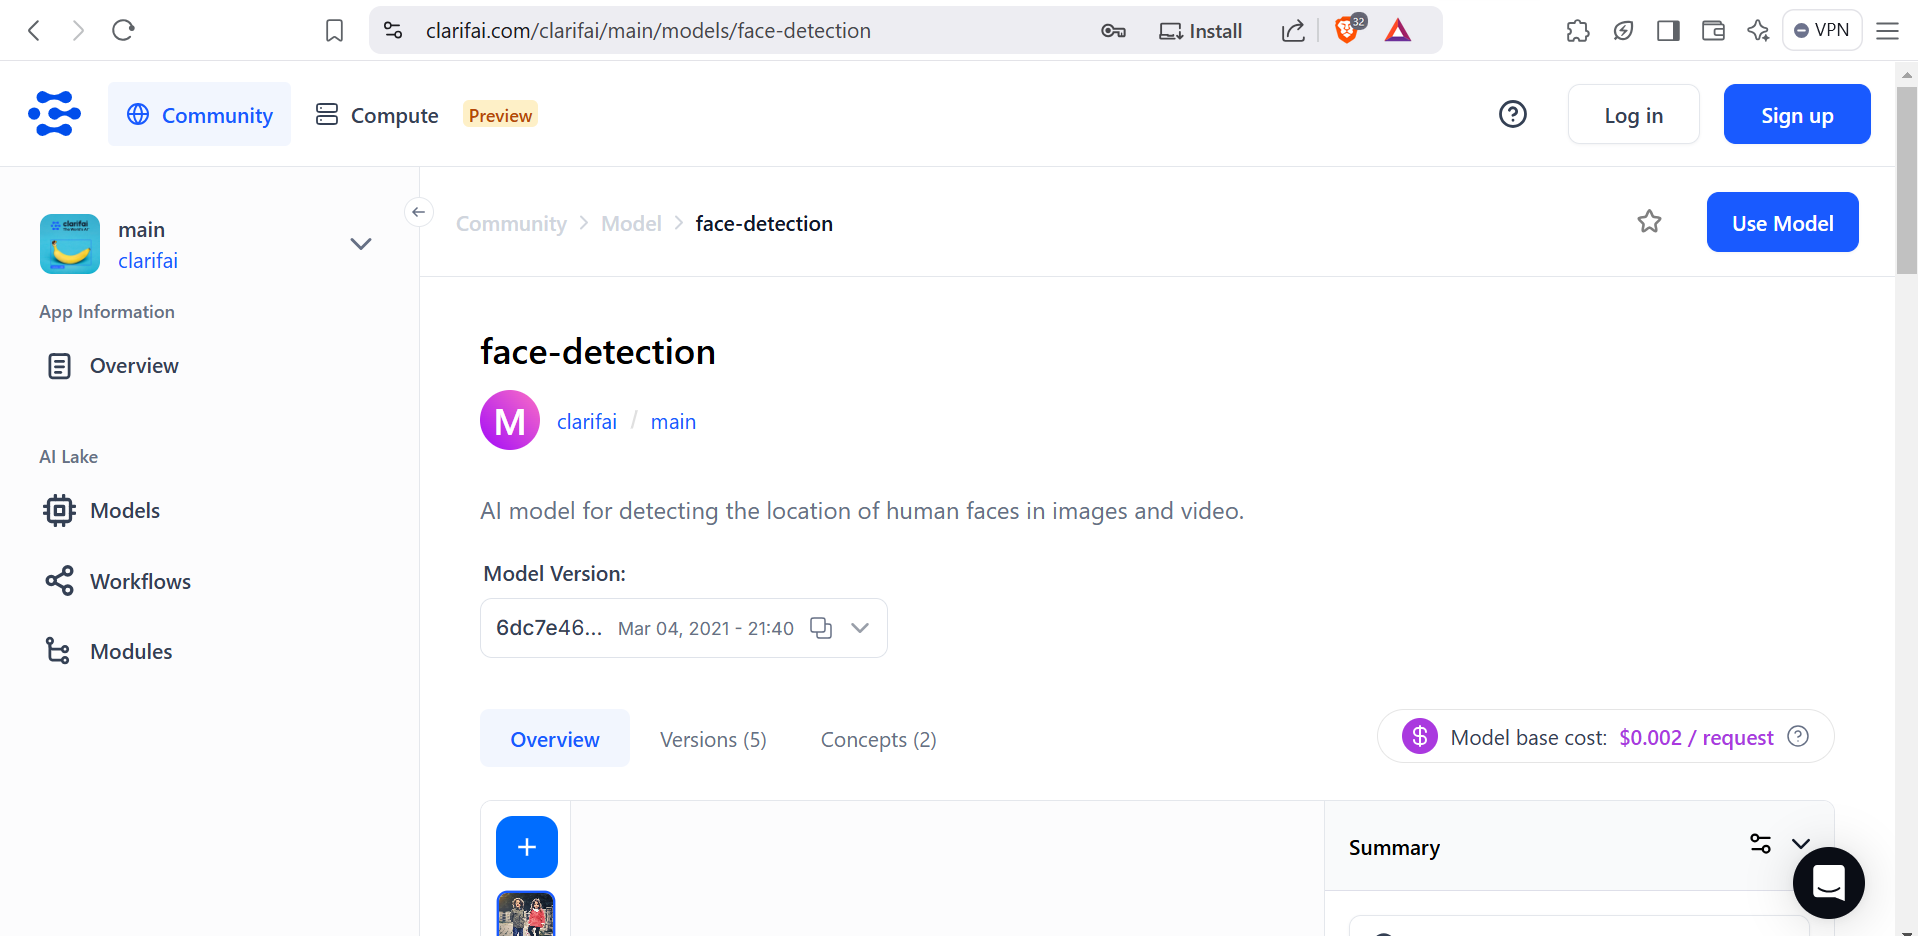1918x936 pixels.
Task: Click the purple dollar cost icon
Action: pos(1419,737)
